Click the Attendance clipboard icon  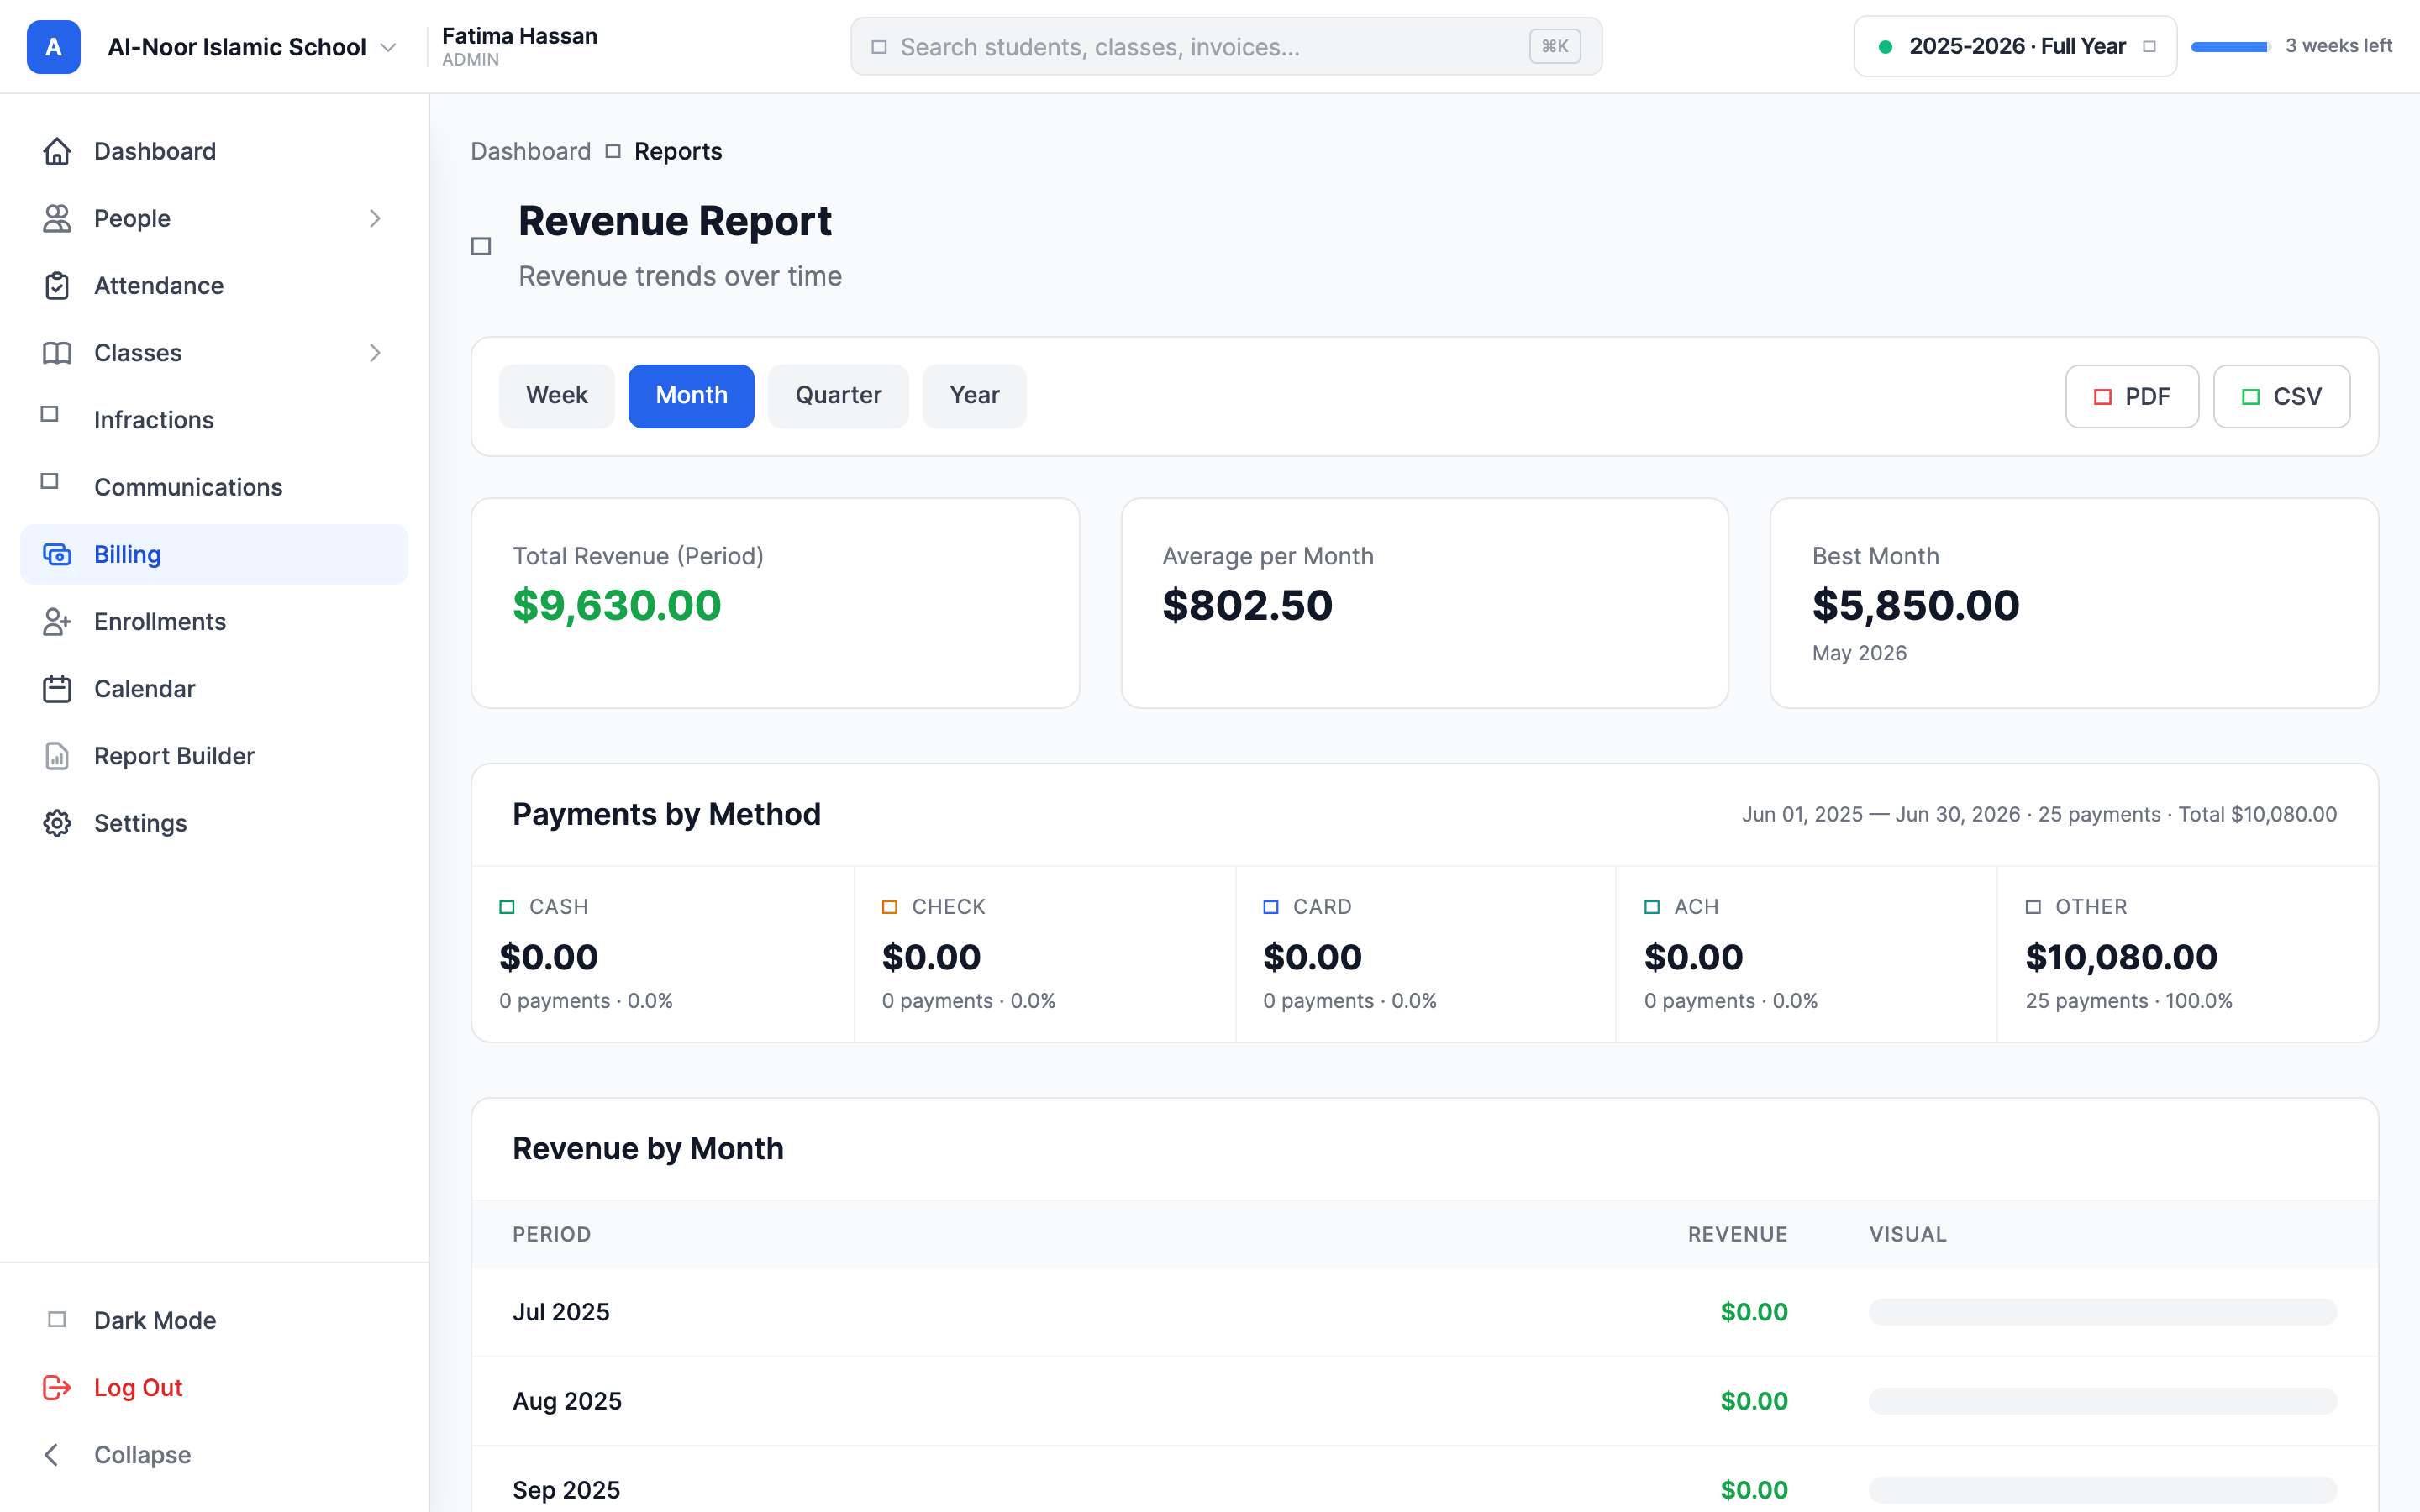tap(57, 285)
